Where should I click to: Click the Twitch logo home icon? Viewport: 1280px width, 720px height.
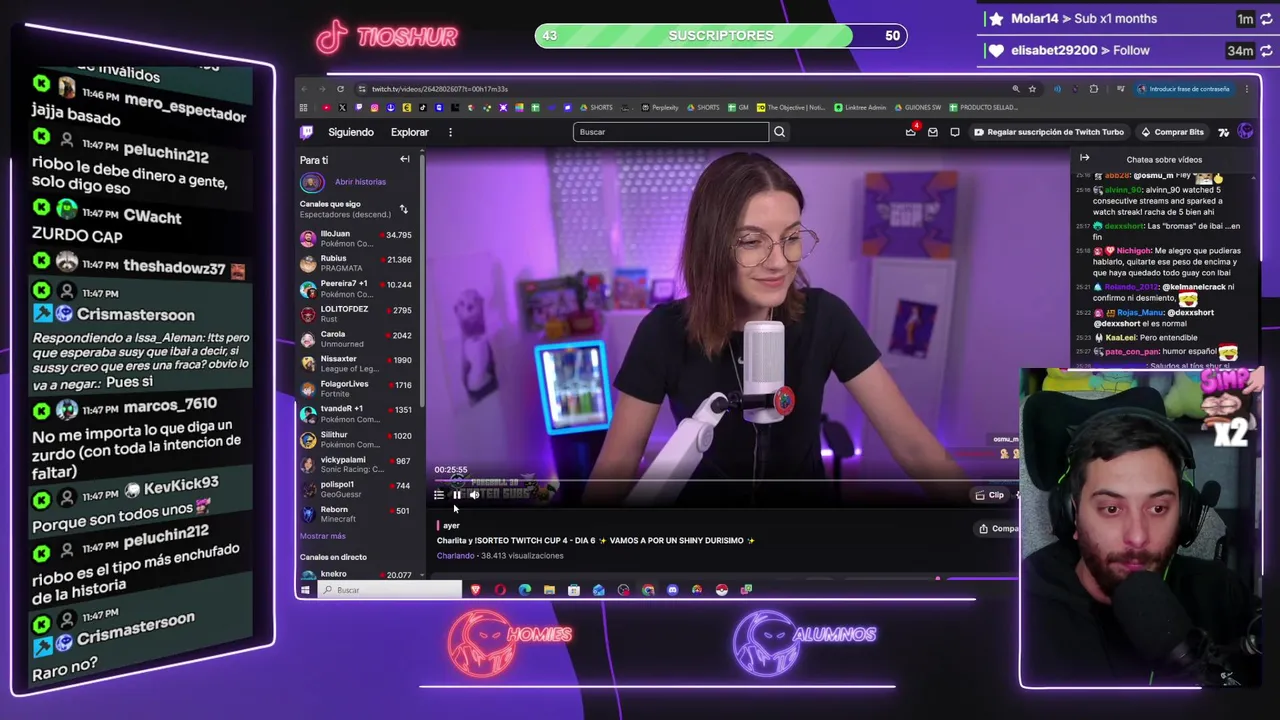coord(307,132)
